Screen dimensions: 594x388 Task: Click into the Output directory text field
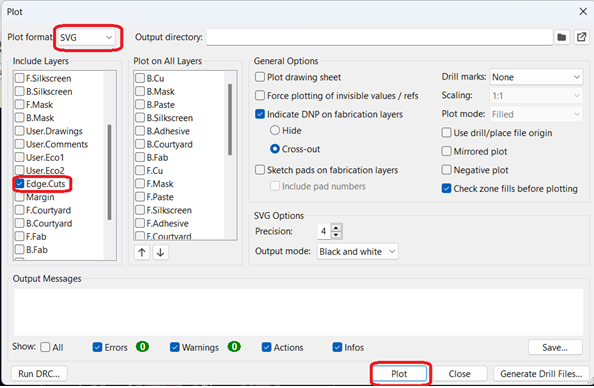pos(379,37)
